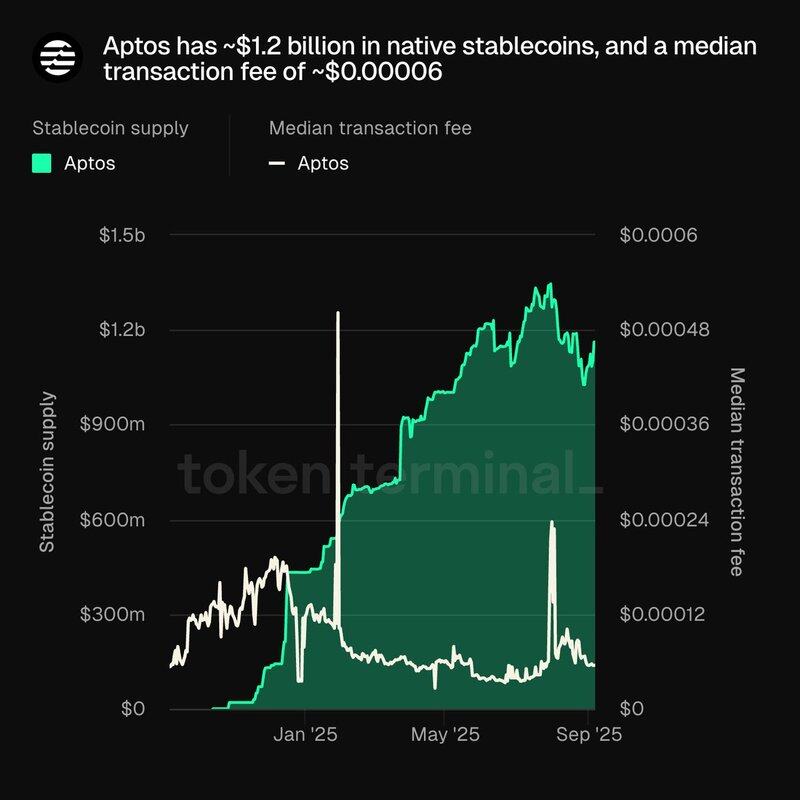
Task: Click the Jan '25 x-axis marker
Action: [305, 735]
